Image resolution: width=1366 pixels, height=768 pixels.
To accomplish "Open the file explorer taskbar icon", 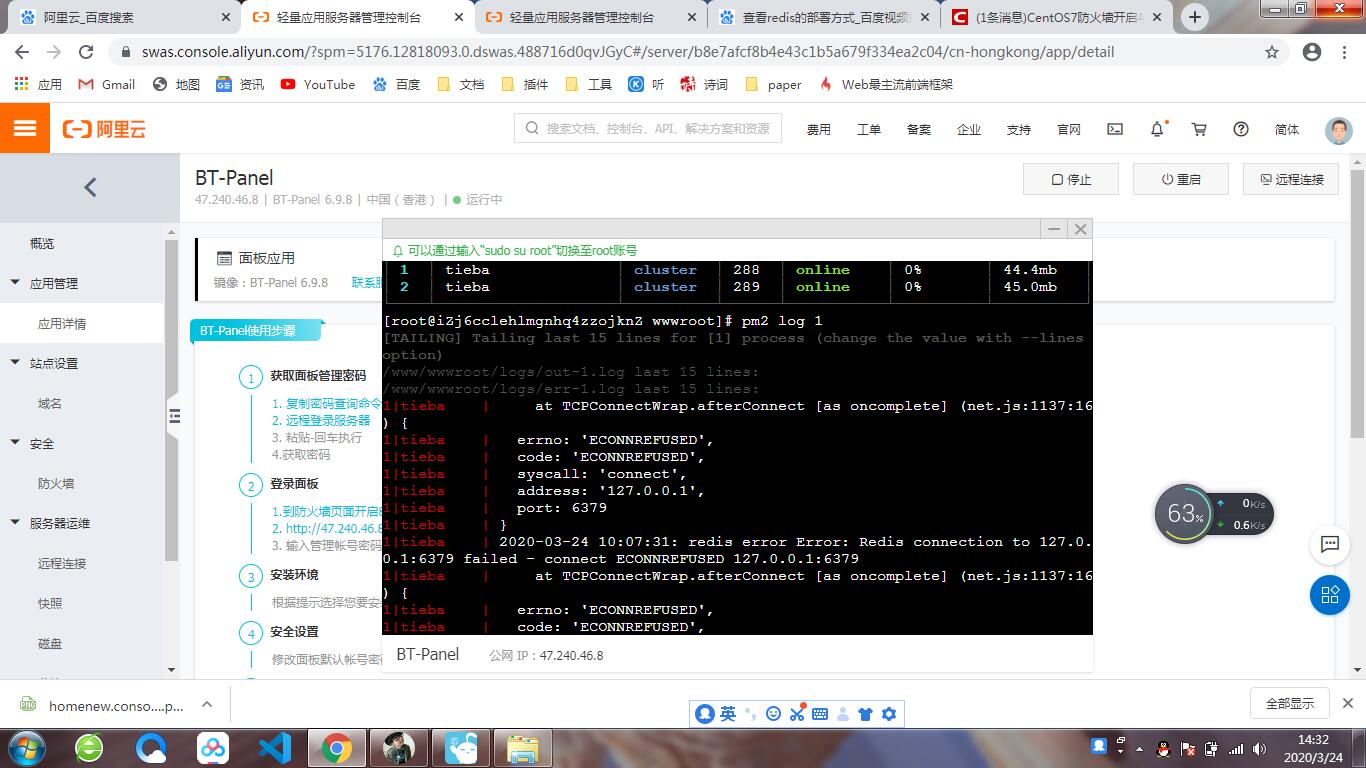I will pyautogui.click(x=522, y=748).
